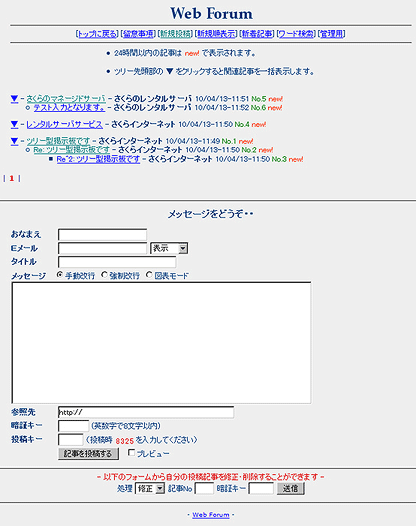This screenshot has height=526, width=416.
Task: Focus the 暗証キー field next to 送信
Action: [x=261, y=488]
